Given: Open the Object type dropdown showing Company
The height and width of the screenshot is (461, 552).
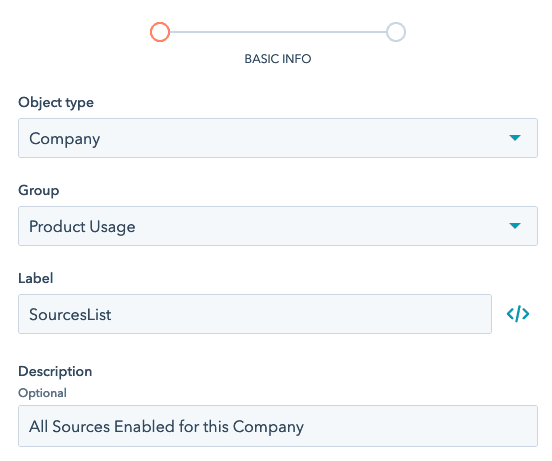Looking at the screenshot, I should (x=278, y=138).
